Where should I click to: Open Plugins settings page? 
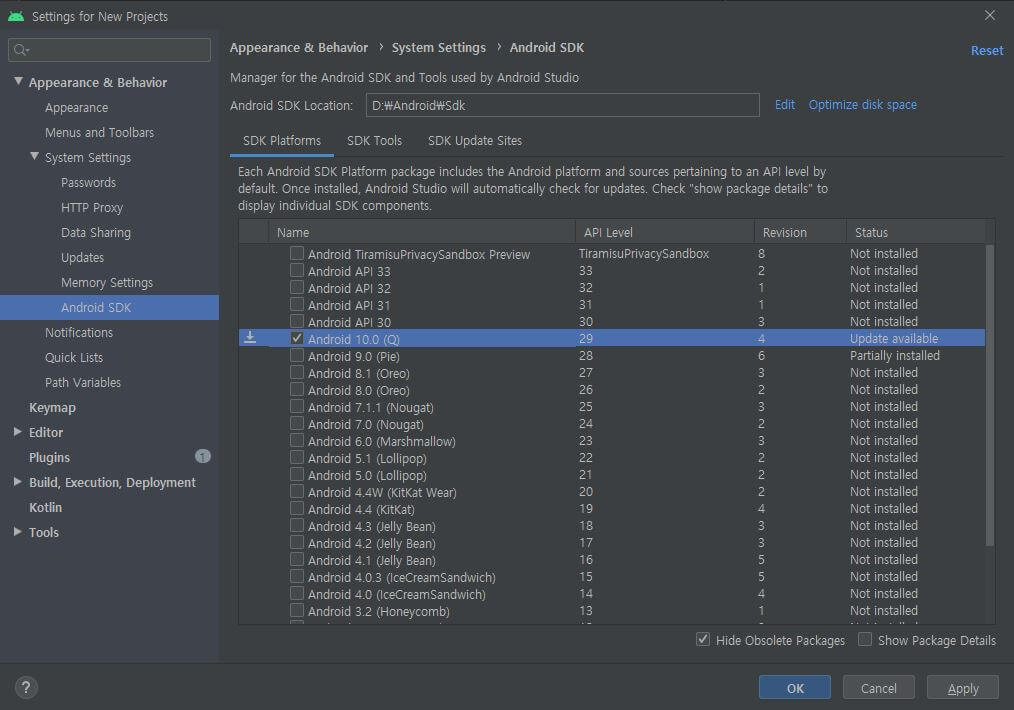click(49, 457)
